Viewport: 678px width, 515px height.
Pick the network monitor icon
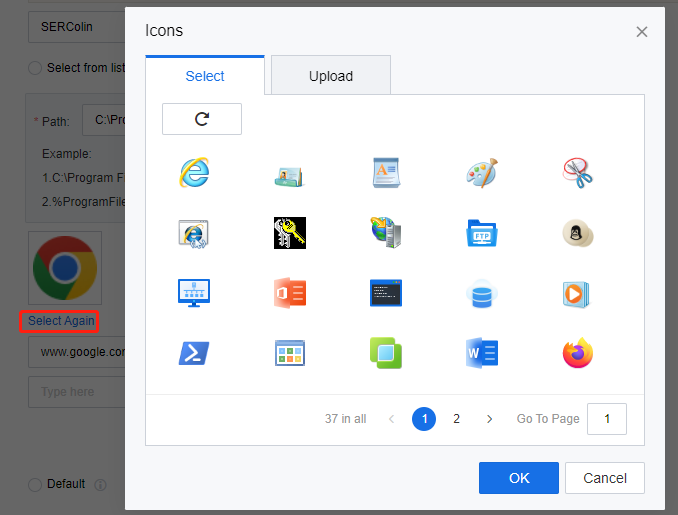pos(194,293)
